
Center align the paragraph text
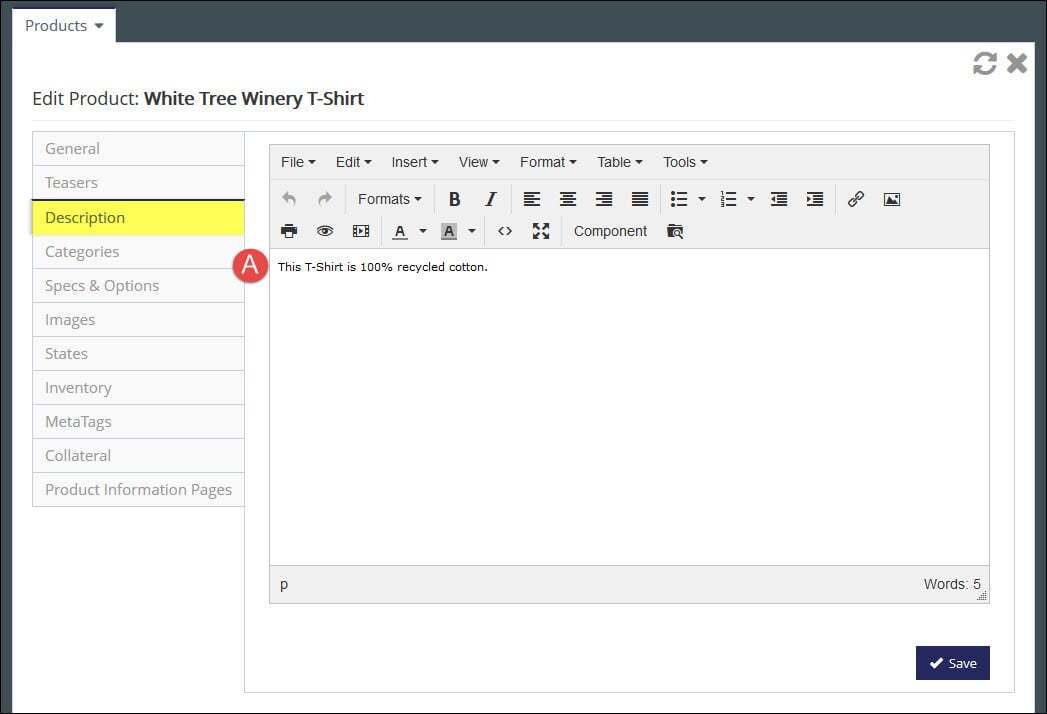568,199
